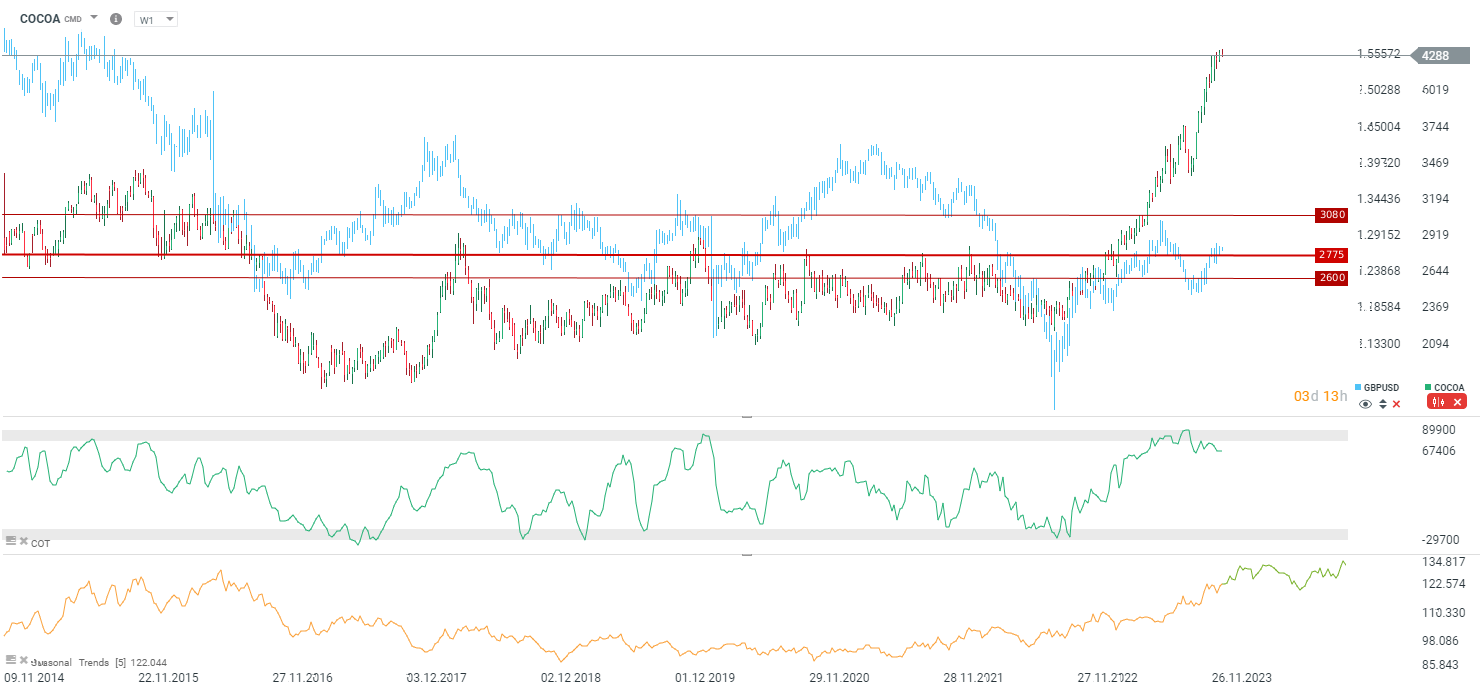The width and height of the screenshot is (1482, 694).
Task: Click the resize handle above COT panel
Action: click(746, 417)
